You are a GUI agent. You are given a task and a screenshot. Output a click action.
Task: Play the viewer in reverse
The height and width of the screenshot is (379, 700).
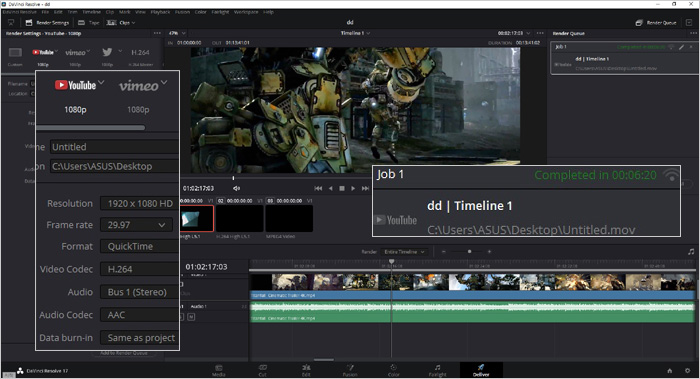tap(330, 188)
